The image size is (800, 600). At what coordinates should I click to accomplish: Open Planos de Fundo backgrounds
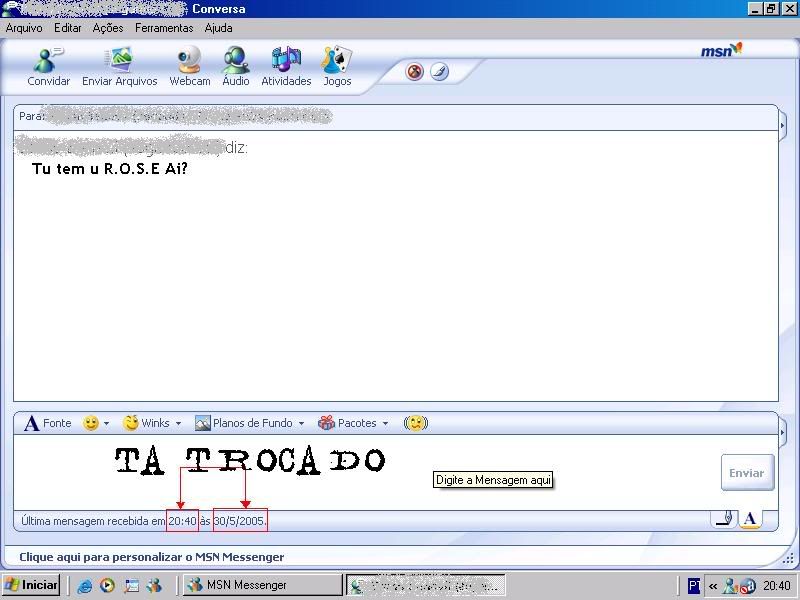243,423
